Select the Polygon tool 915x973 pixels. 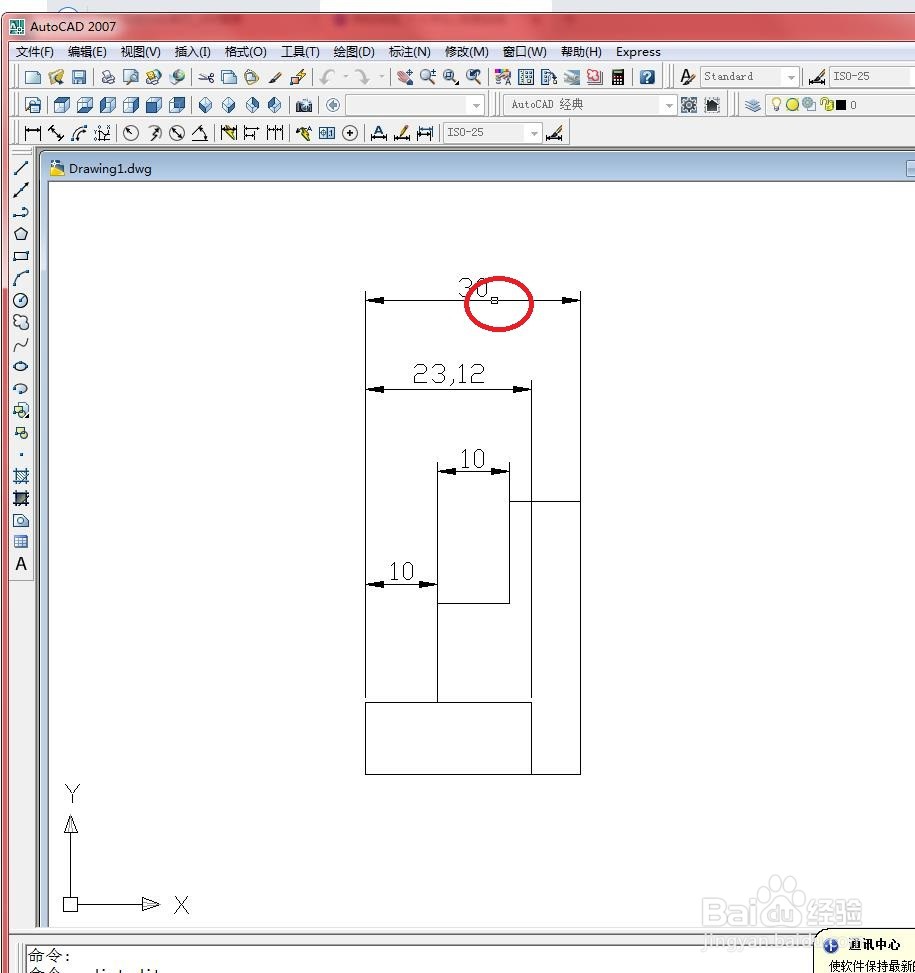[20, 234]
